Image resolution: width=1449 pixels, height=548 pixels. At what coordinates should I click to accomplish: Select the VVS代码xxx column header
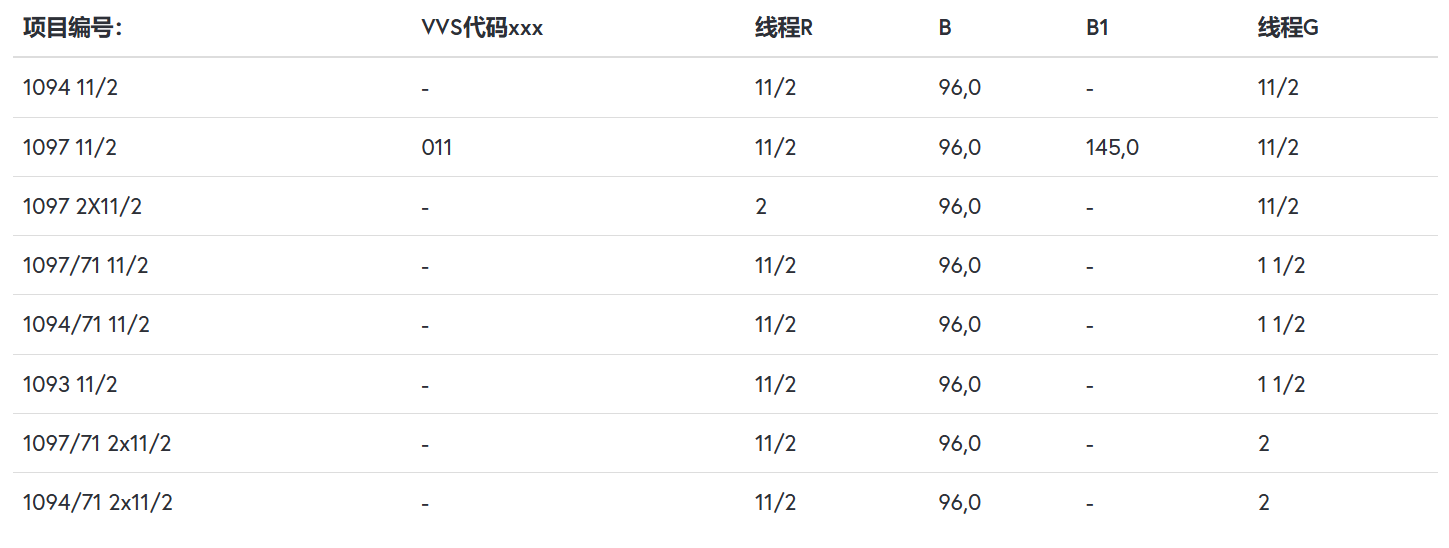tap(482, 28)
